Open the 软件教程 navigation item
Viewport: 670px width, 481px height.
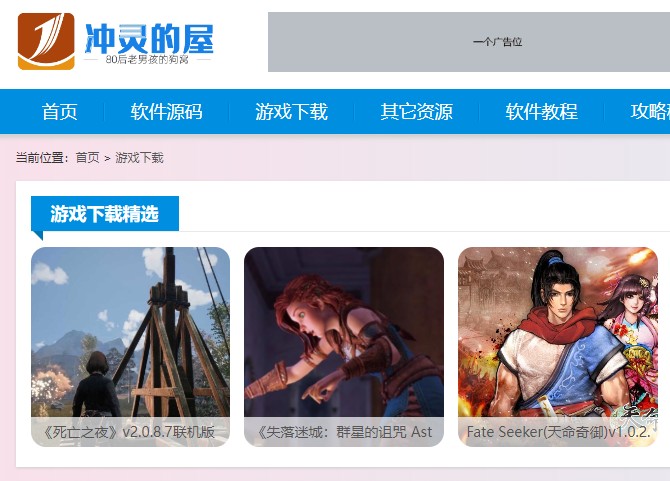click(x=541, y=112)
